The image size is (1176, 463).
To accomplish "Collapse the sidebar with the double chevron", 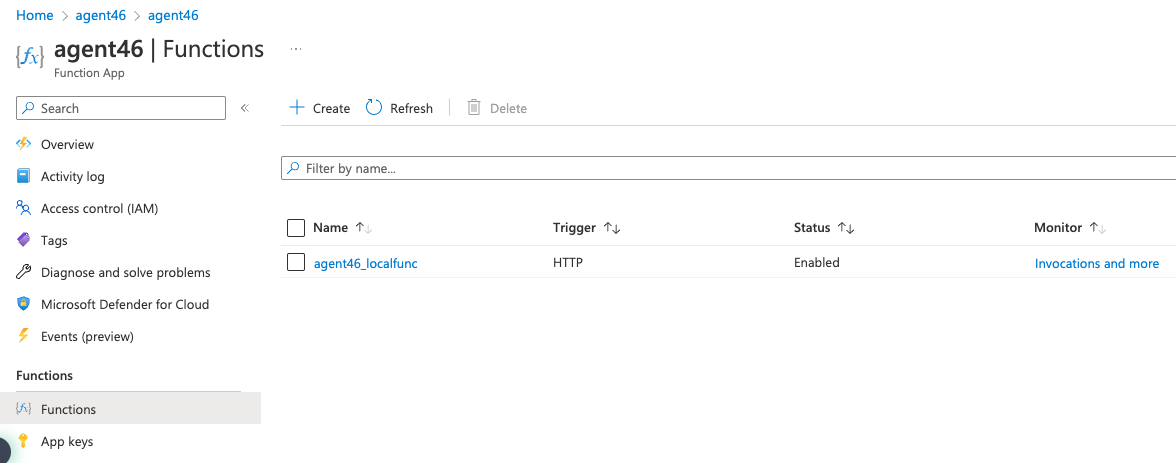I will point(244,108).
